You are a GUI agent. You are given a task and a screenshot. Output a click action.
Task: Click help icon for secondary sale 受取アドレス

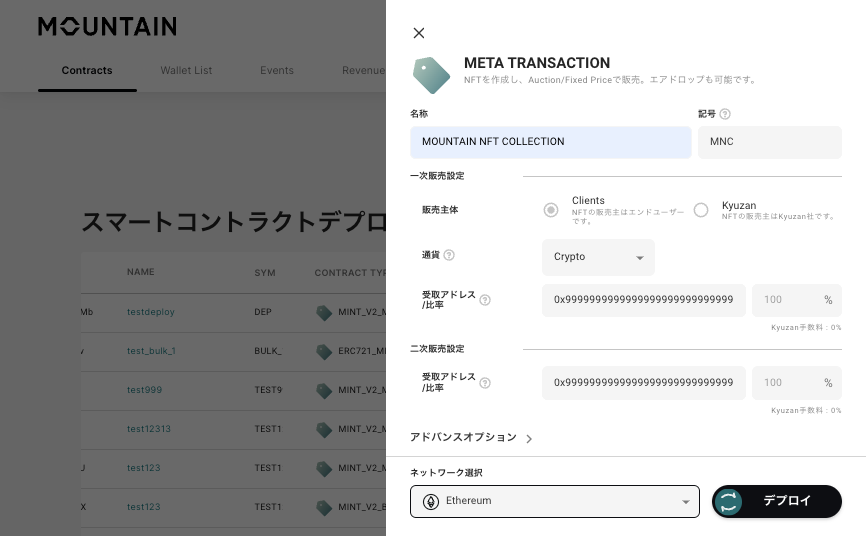pyautogui.click(x=485, y=383)
